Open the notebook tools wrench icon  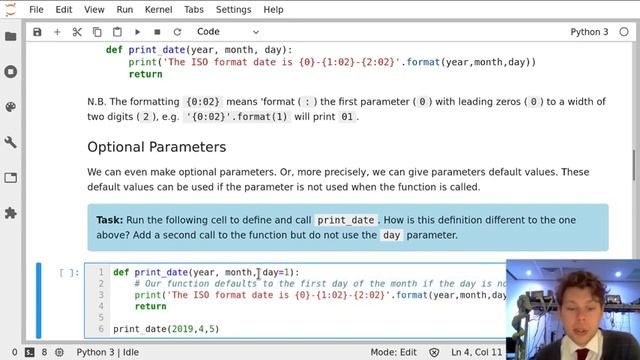[11, 142]
